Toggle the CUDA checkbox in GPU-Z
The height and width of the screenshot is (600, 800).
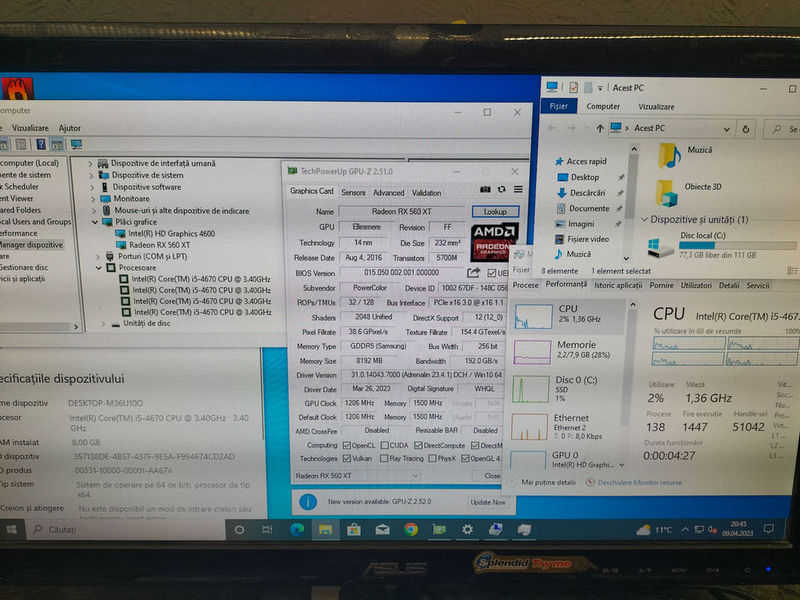click(384, 445)
